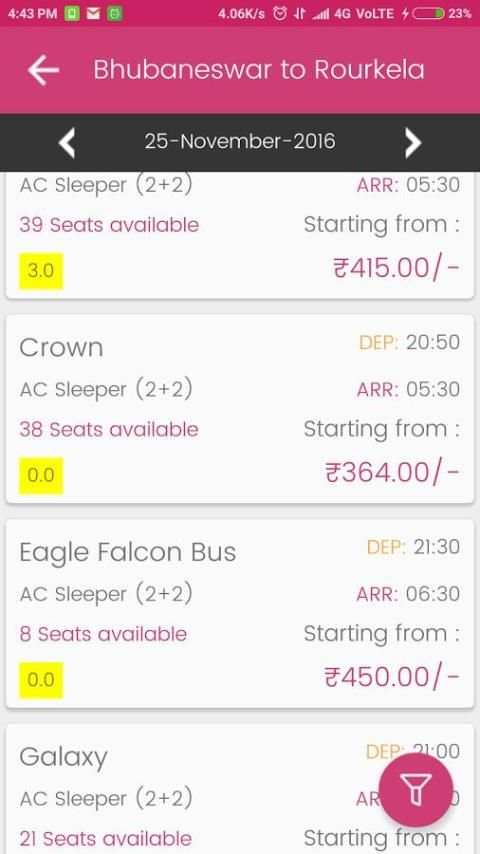Open the Crown bus listing

coord(240,409)
